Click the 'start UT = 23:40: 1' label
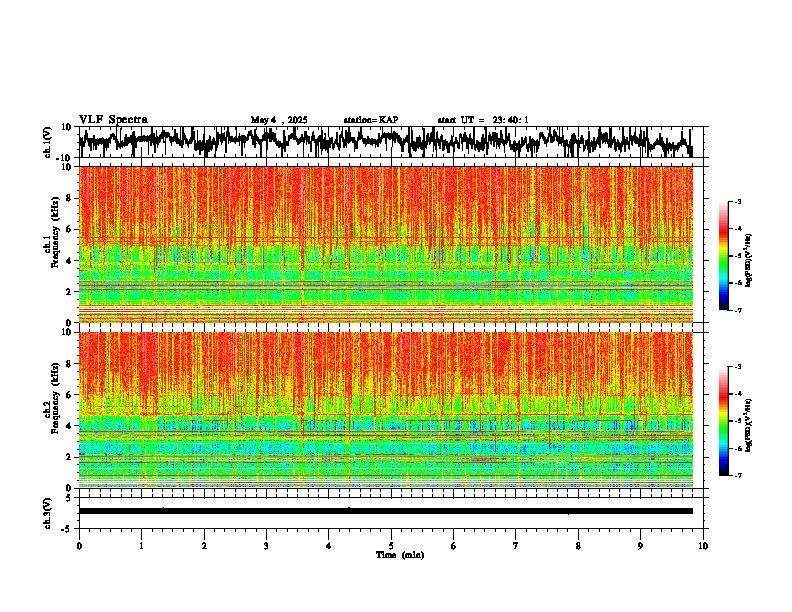The image size is (792, 612). tap(483, 120)
